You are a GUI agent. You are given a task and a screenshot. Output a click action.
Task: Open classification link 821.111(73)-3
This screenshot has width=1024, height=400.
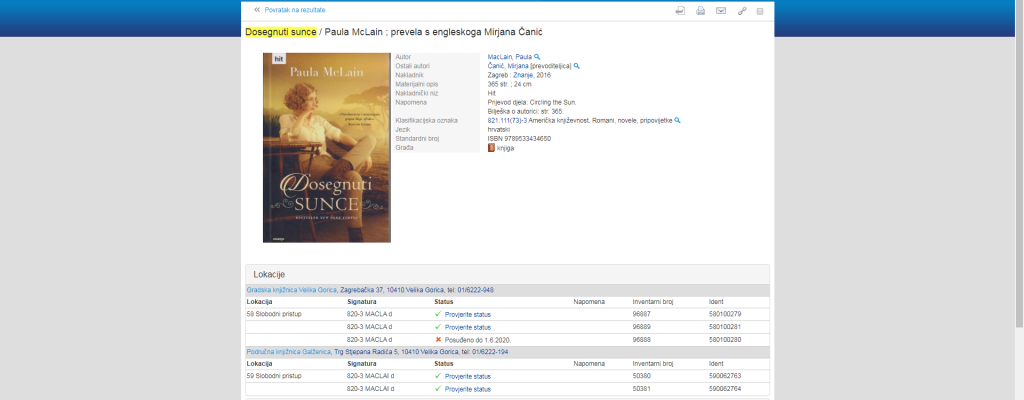pos(507,120)
